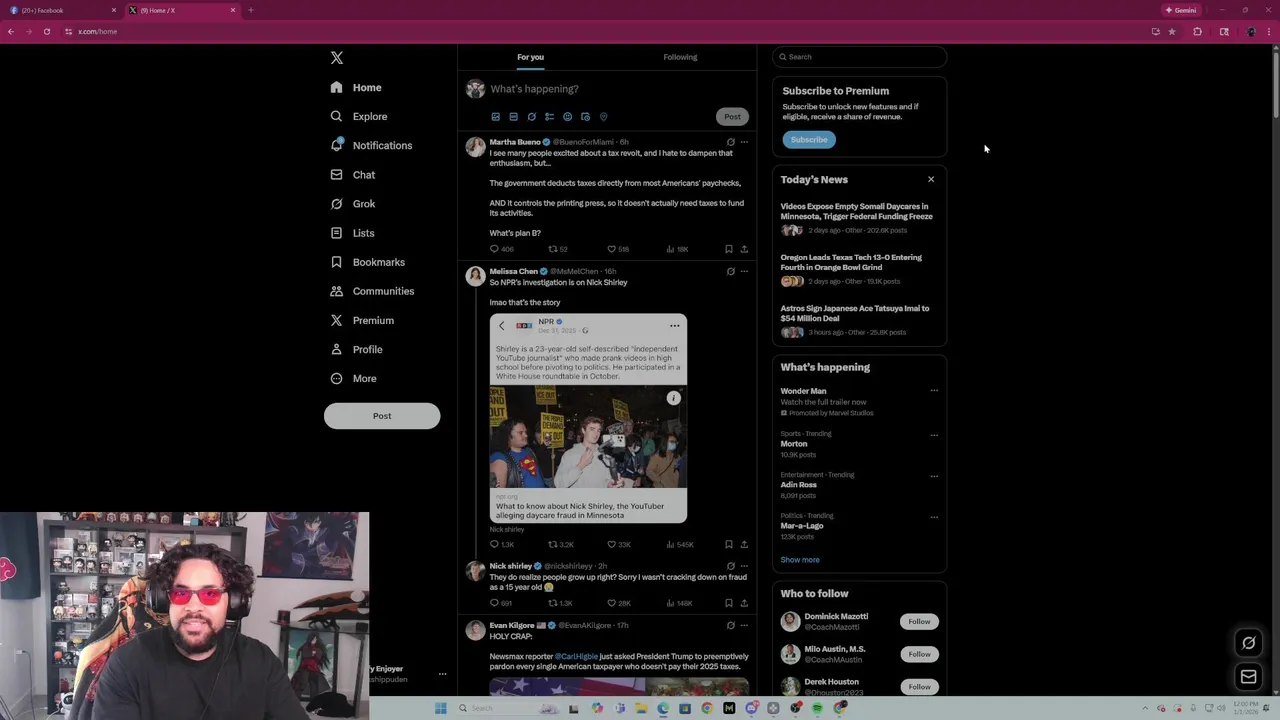Viewport: 1280px width, 720px height.
Task: Open more menu on Melissa Chen's post
Action: [744, 271]
